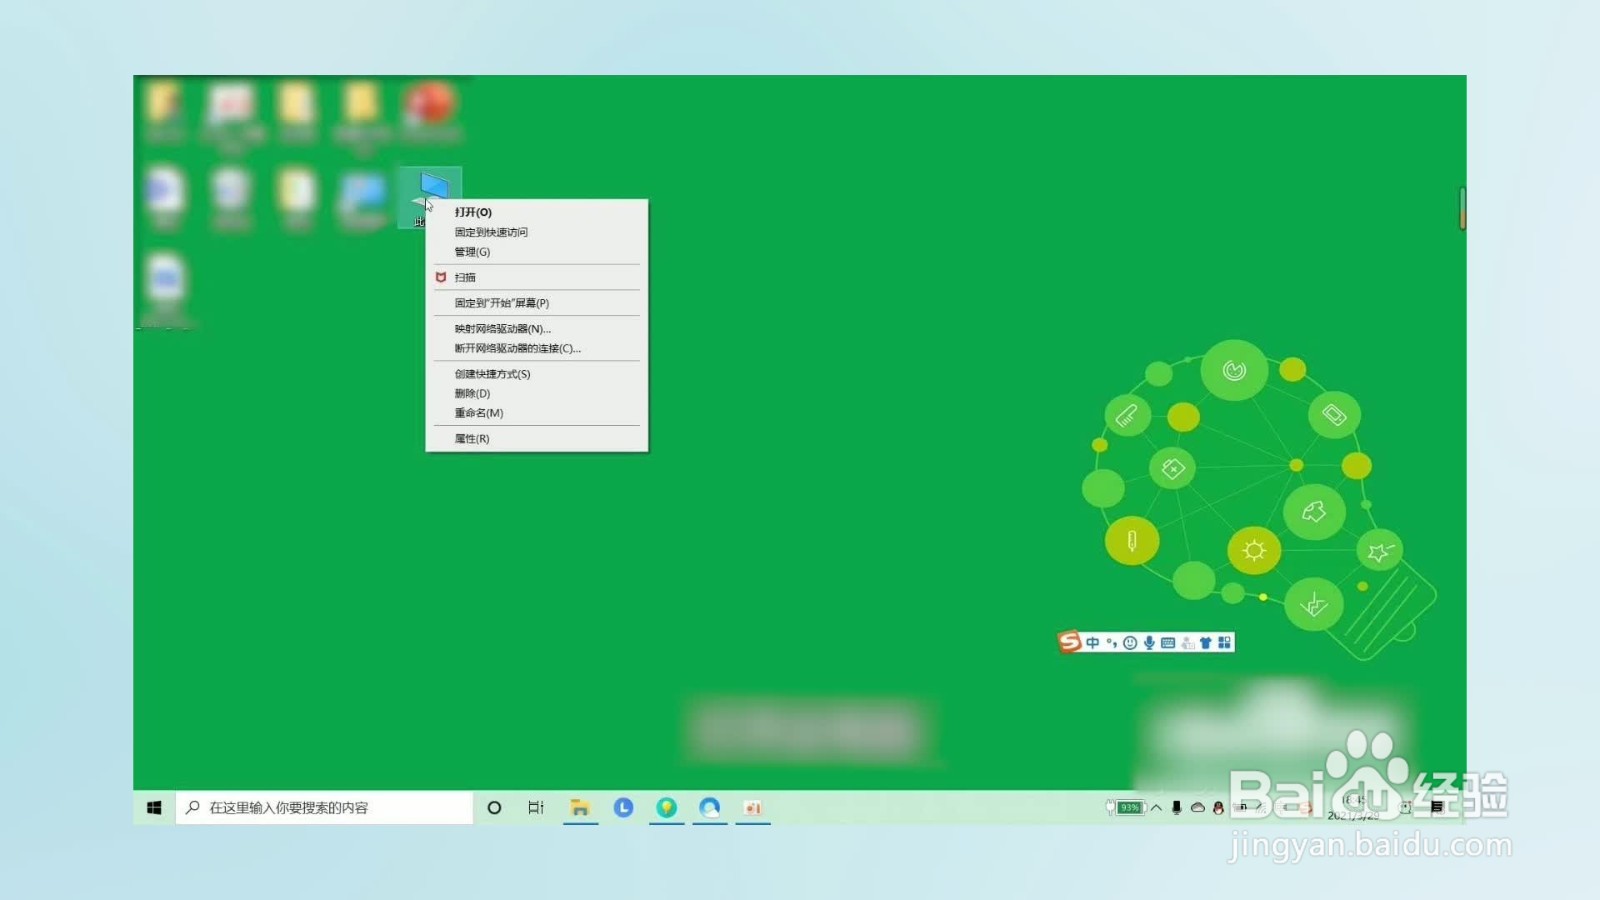Screen dimensions: 1600x900
Task: Select 创建快捷方式(S) in the context menu
Action: click(x=536, y=374)
